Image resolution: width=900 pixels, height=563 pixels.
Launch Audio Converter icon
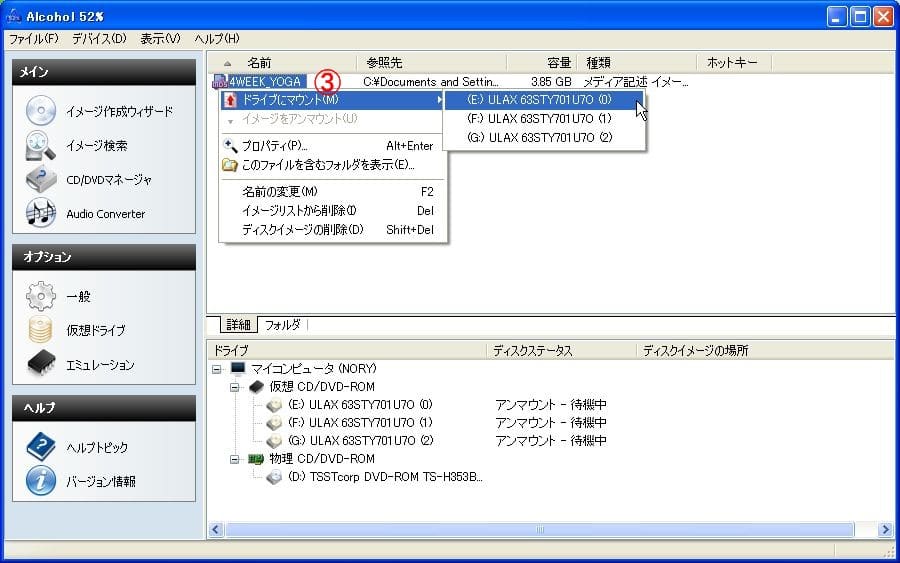click(x=41, y=213)
